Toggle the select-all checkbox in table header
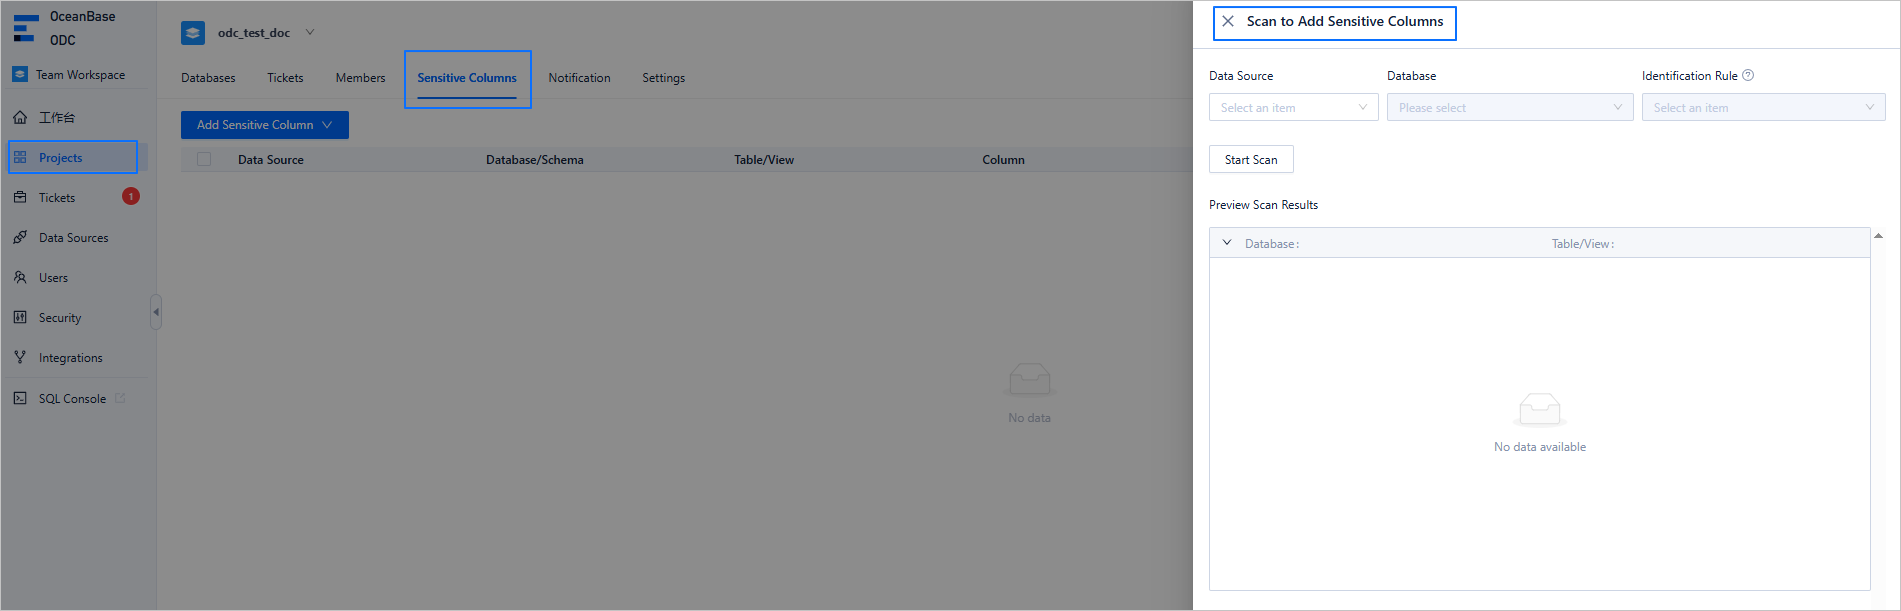The image size is (1901, 611). tap(204, 159)
